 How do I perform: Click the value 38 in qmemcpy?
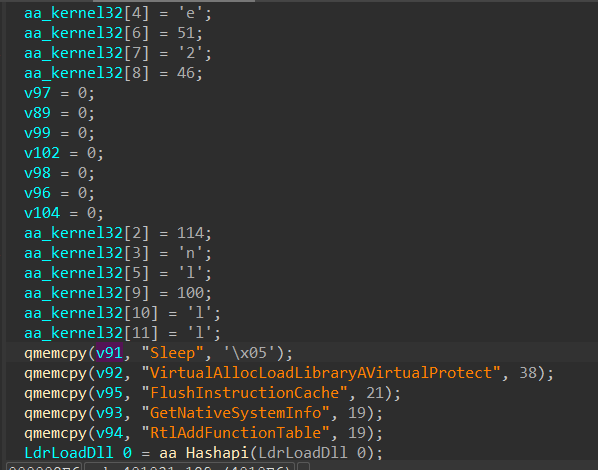pos(528,373)
